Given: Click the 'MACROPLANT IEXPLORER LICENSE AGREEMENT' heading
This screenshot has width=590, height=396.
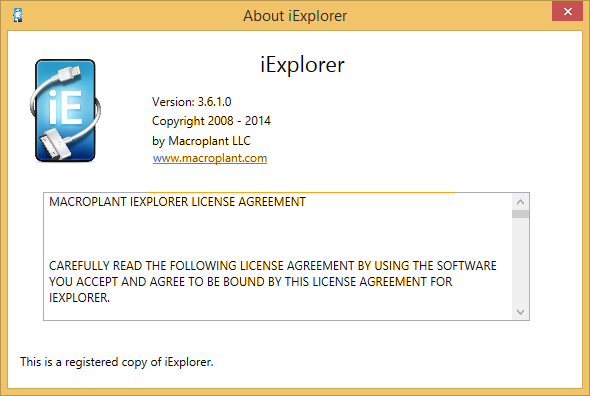Looking at the screenshot, I should [177, 202].
